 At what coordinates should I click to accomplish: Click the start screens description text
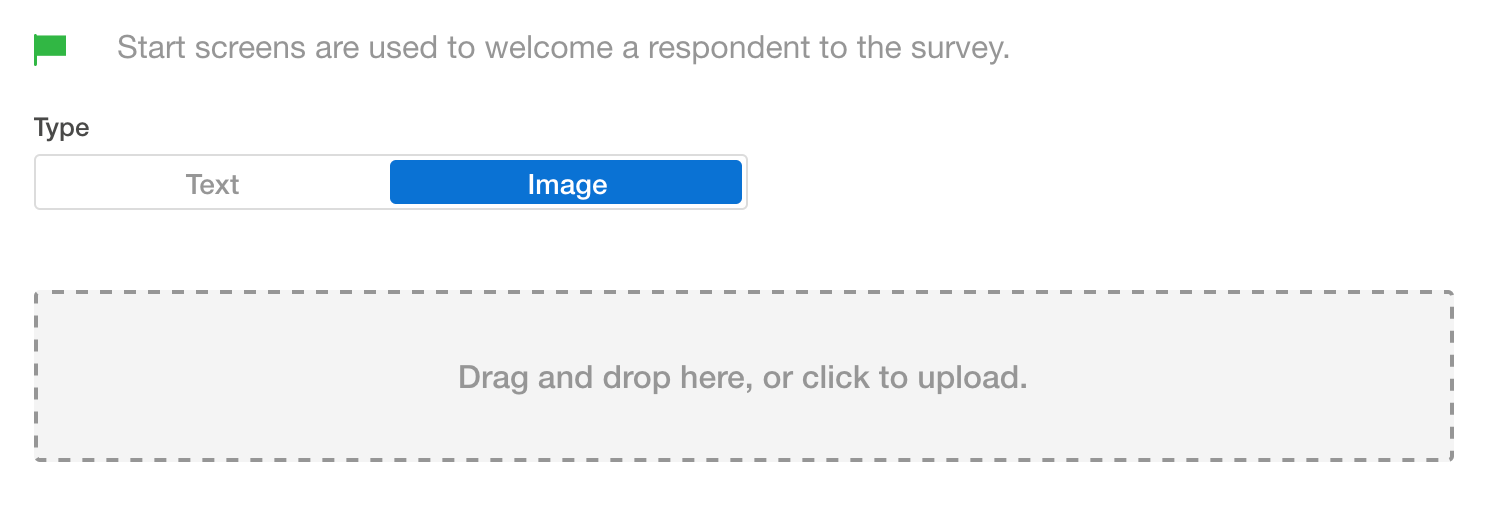tap(563, 49)
